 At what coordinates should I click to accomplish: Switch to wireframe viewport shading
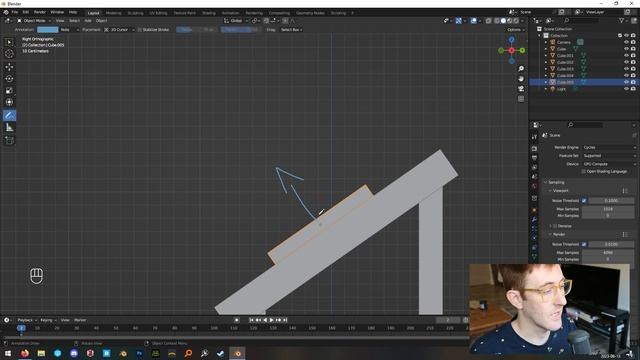(496, 21)
